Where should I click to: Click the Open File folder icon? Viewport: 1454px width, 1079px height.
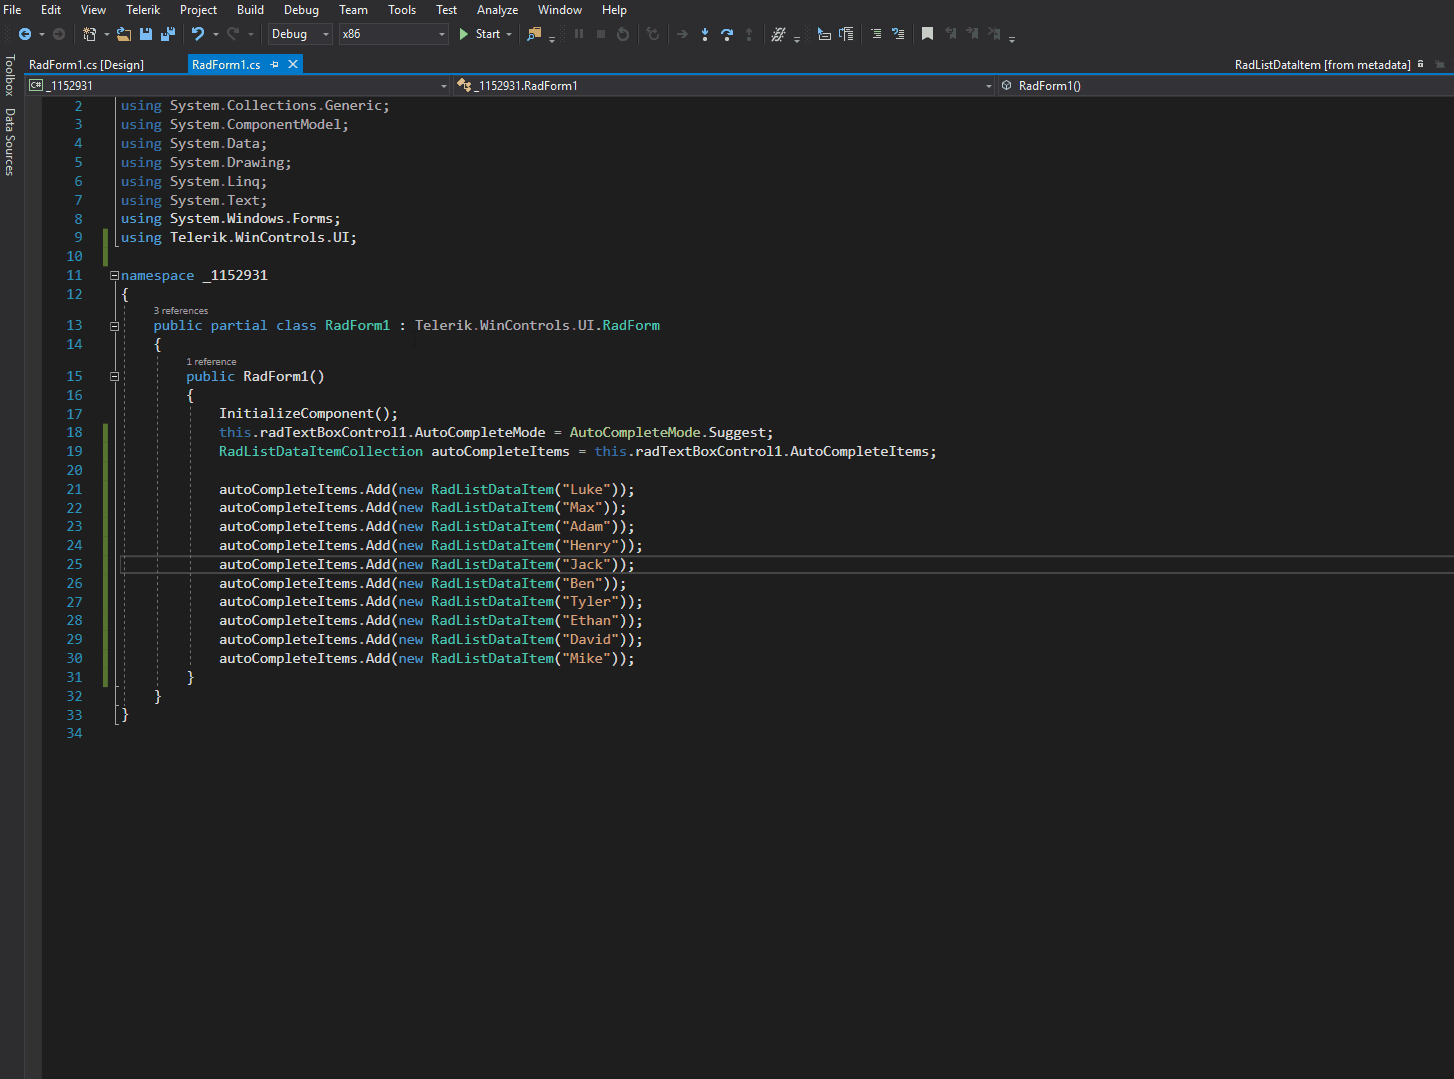(123, 34)
